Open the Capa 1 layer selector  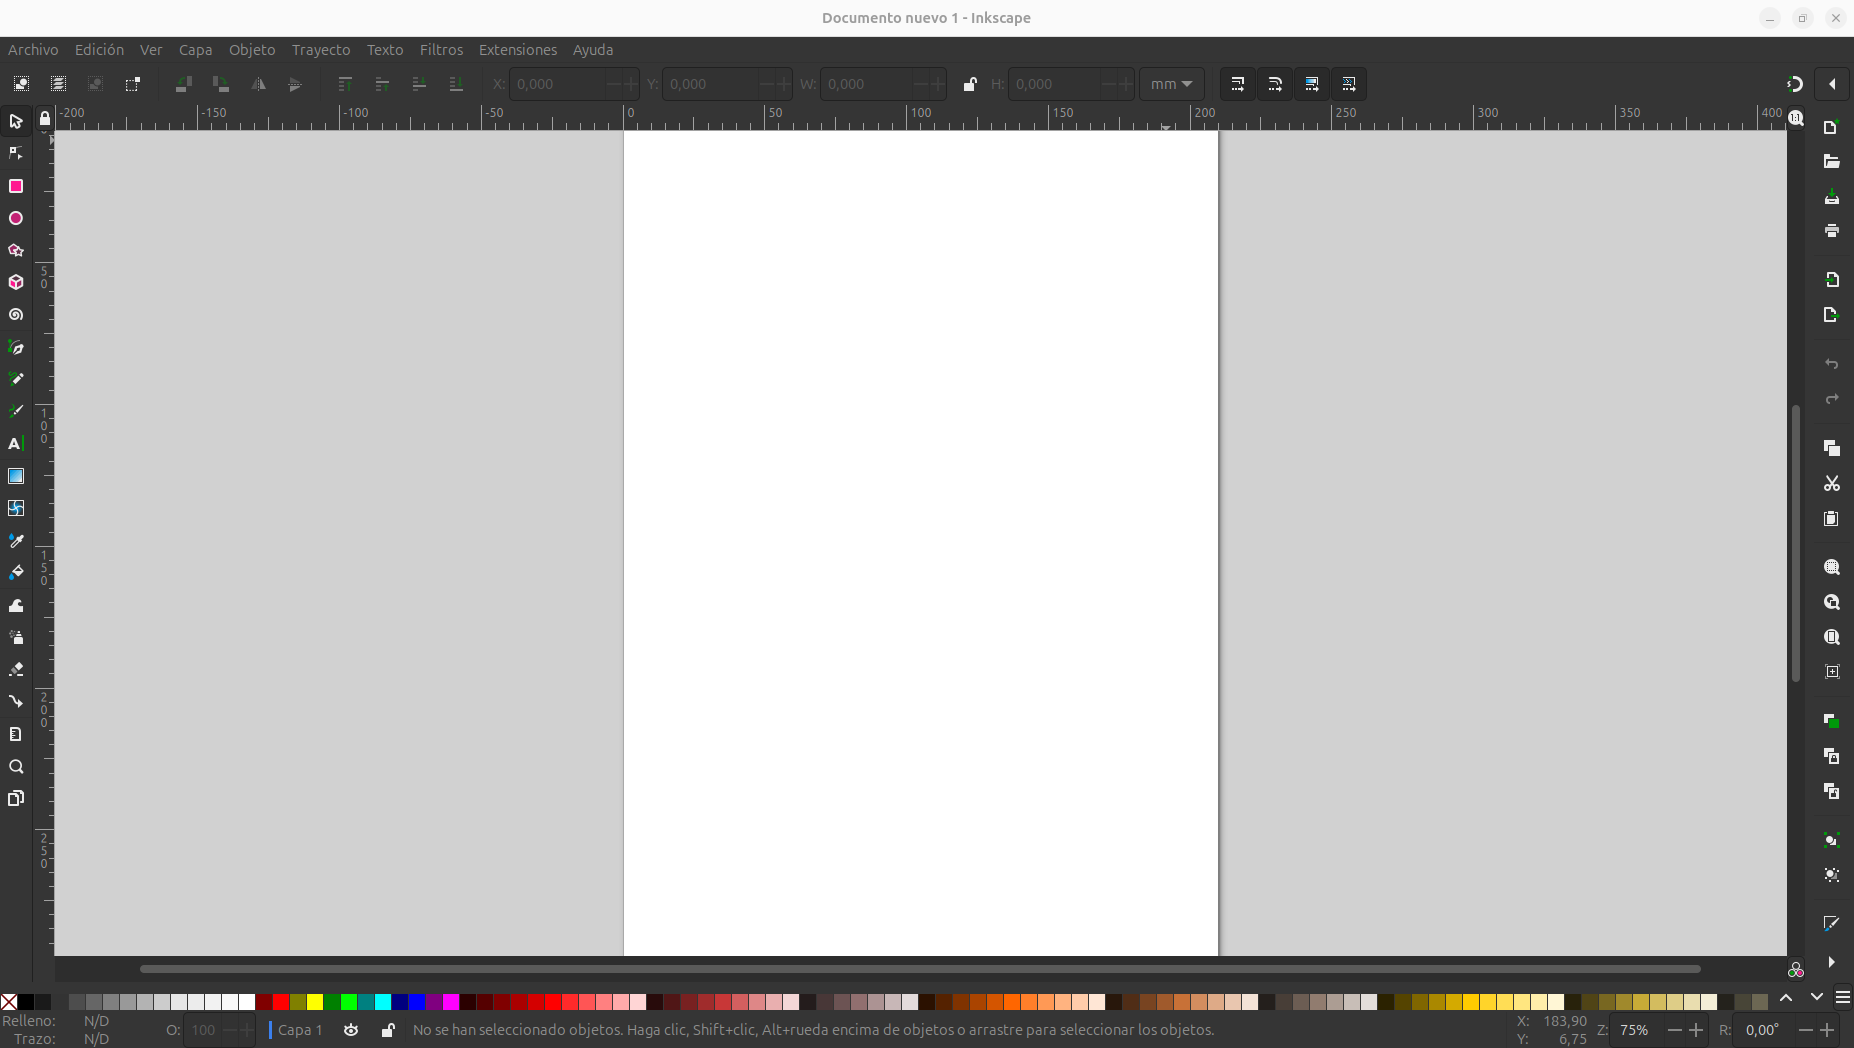click(298, 1030)
